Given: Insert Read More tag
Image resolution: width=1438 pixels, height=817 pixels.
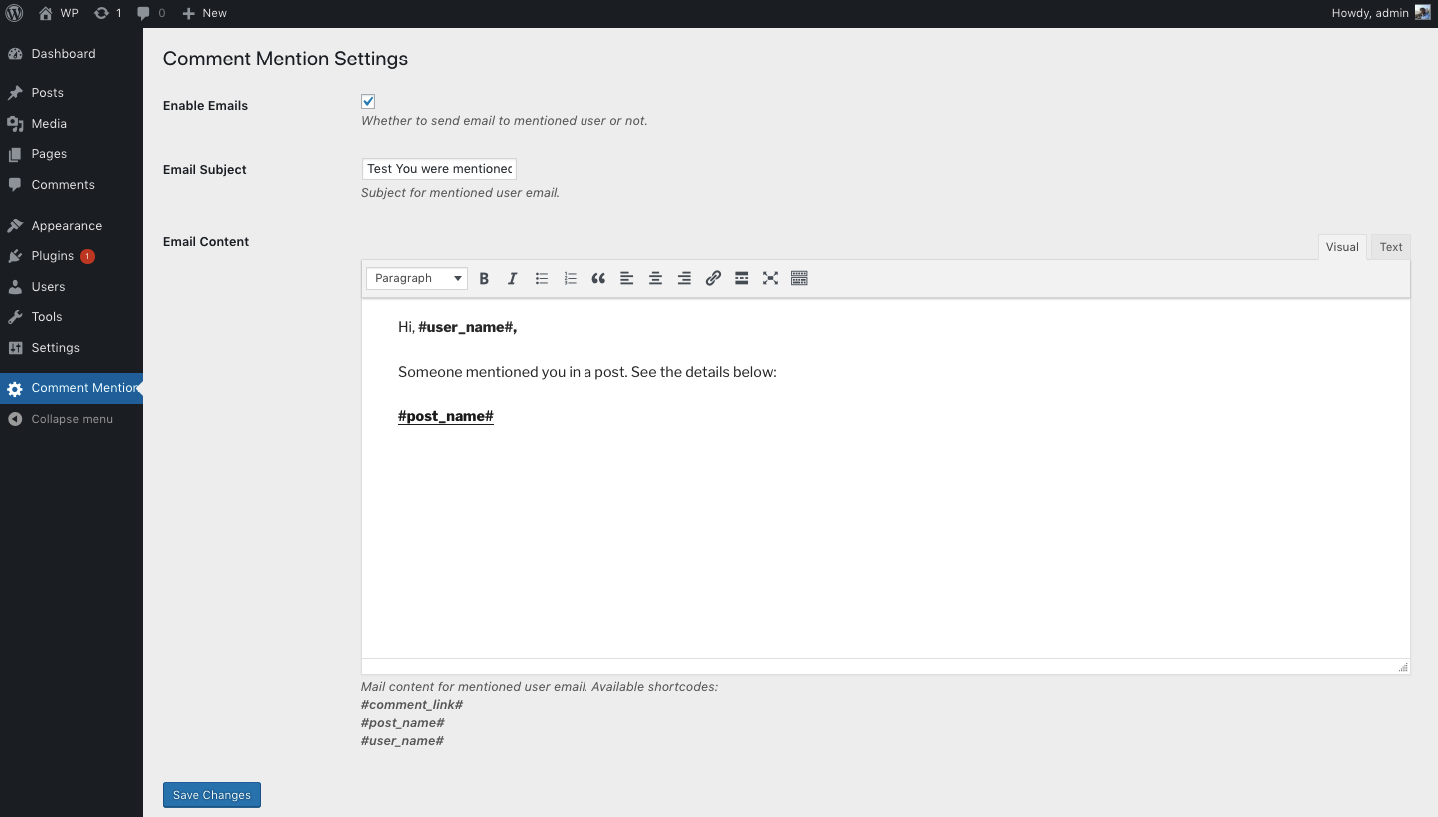Looking at the screenshot, I should click(x=742, y=279).
